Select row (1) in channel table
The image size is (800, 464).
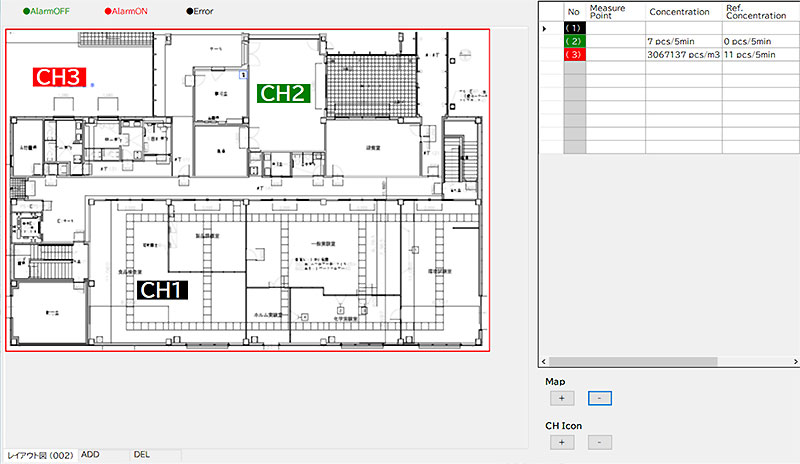tap(574, 28)
